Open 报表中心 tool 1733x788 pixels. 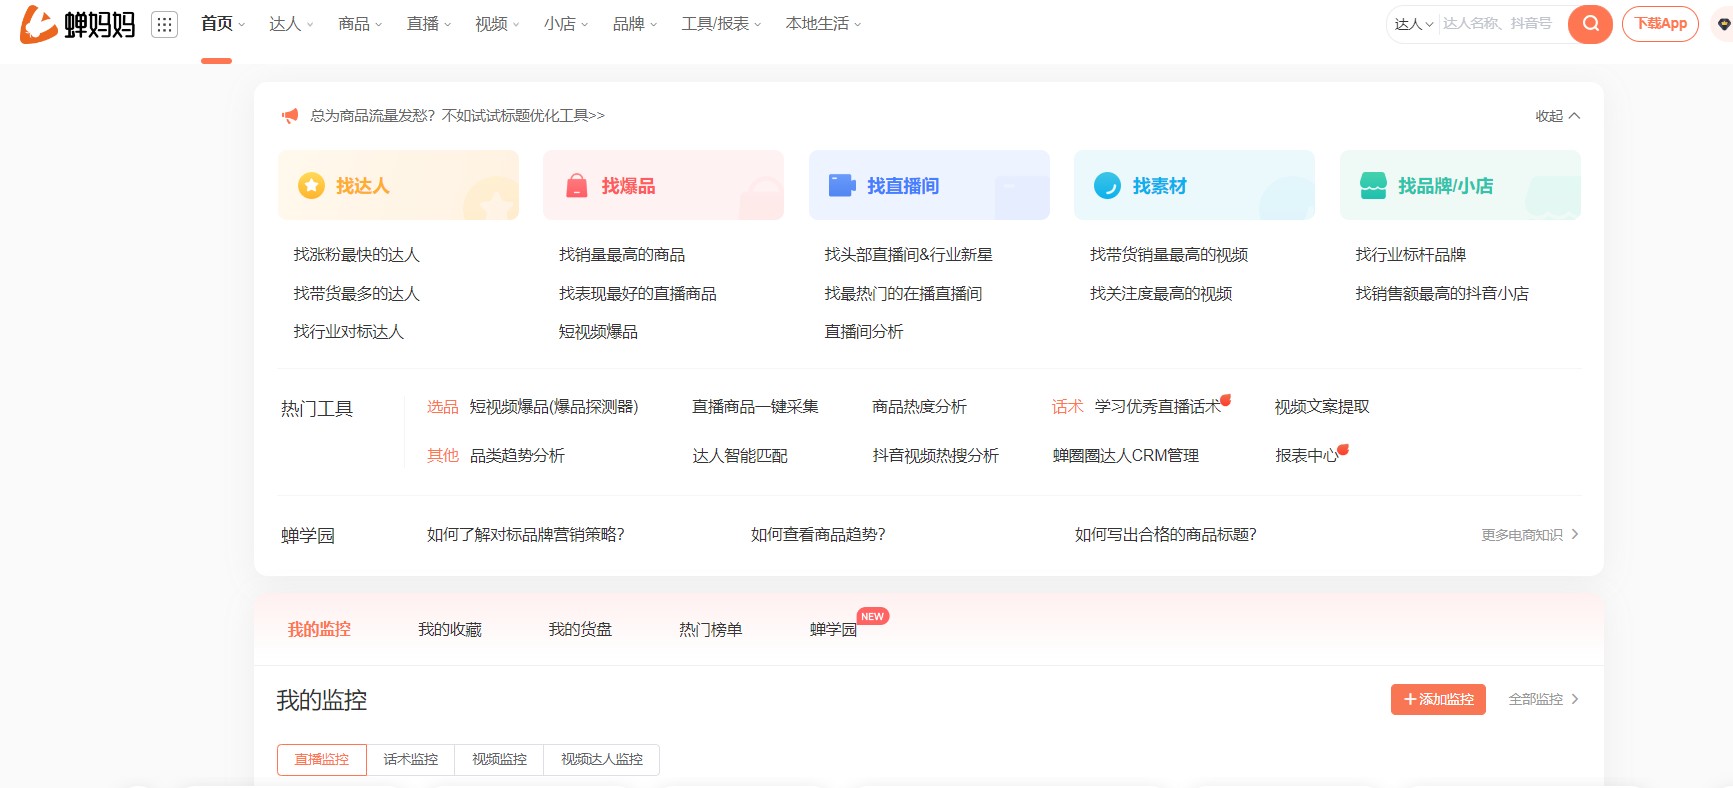[1306, 456]
